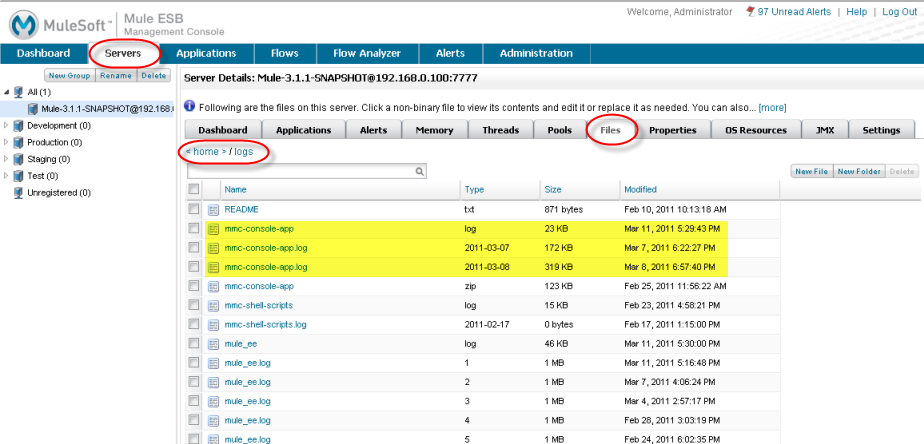Click the New File button

coord(811,172)
